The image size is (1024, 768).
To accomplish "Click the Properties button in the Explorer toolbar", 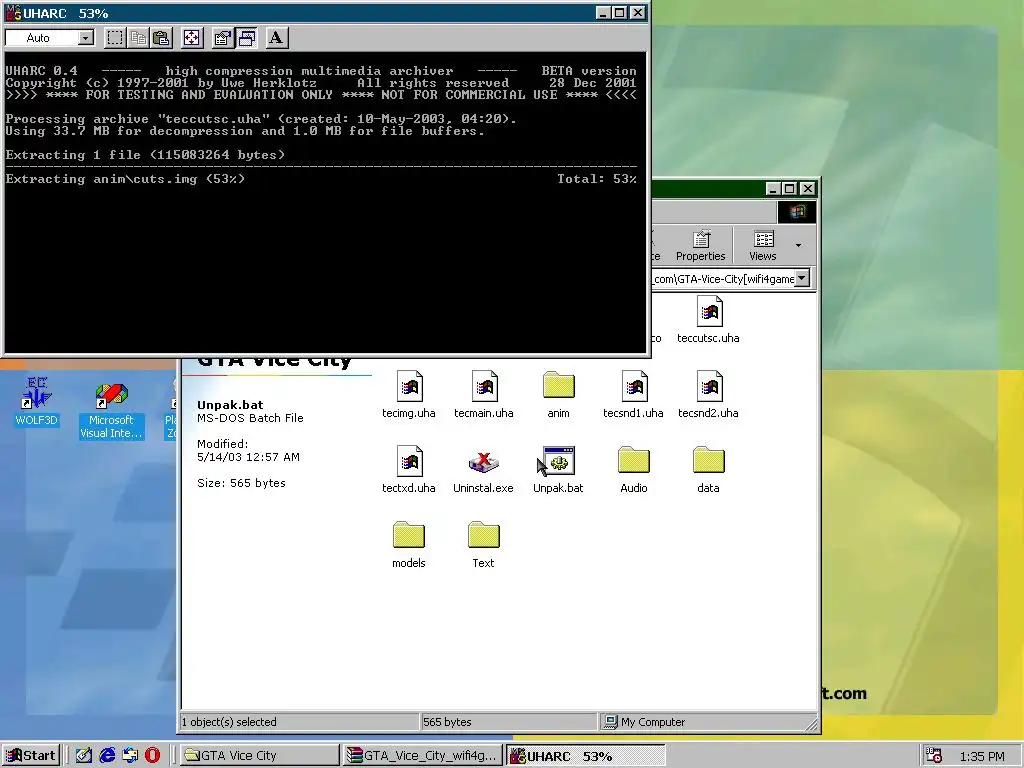I will (x=700, y=246).
